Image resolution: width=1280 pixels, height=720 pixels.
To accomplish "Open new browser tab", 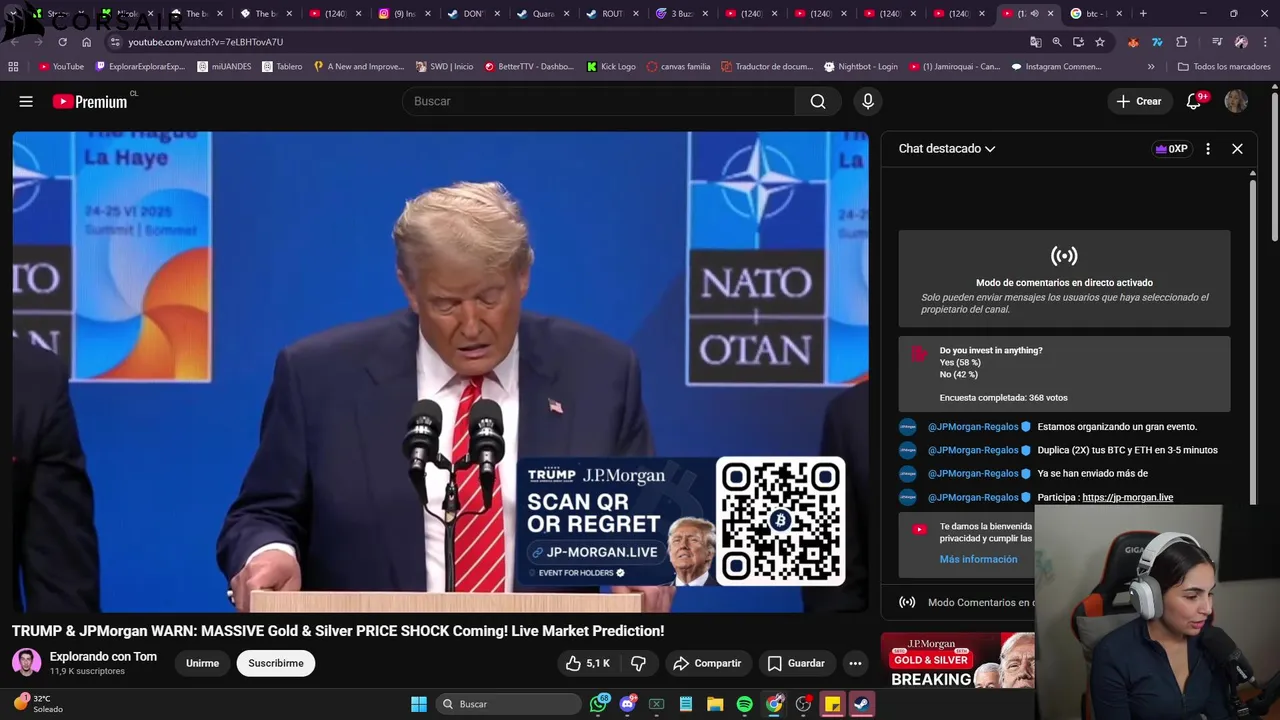I will [x=1143, y=14].
